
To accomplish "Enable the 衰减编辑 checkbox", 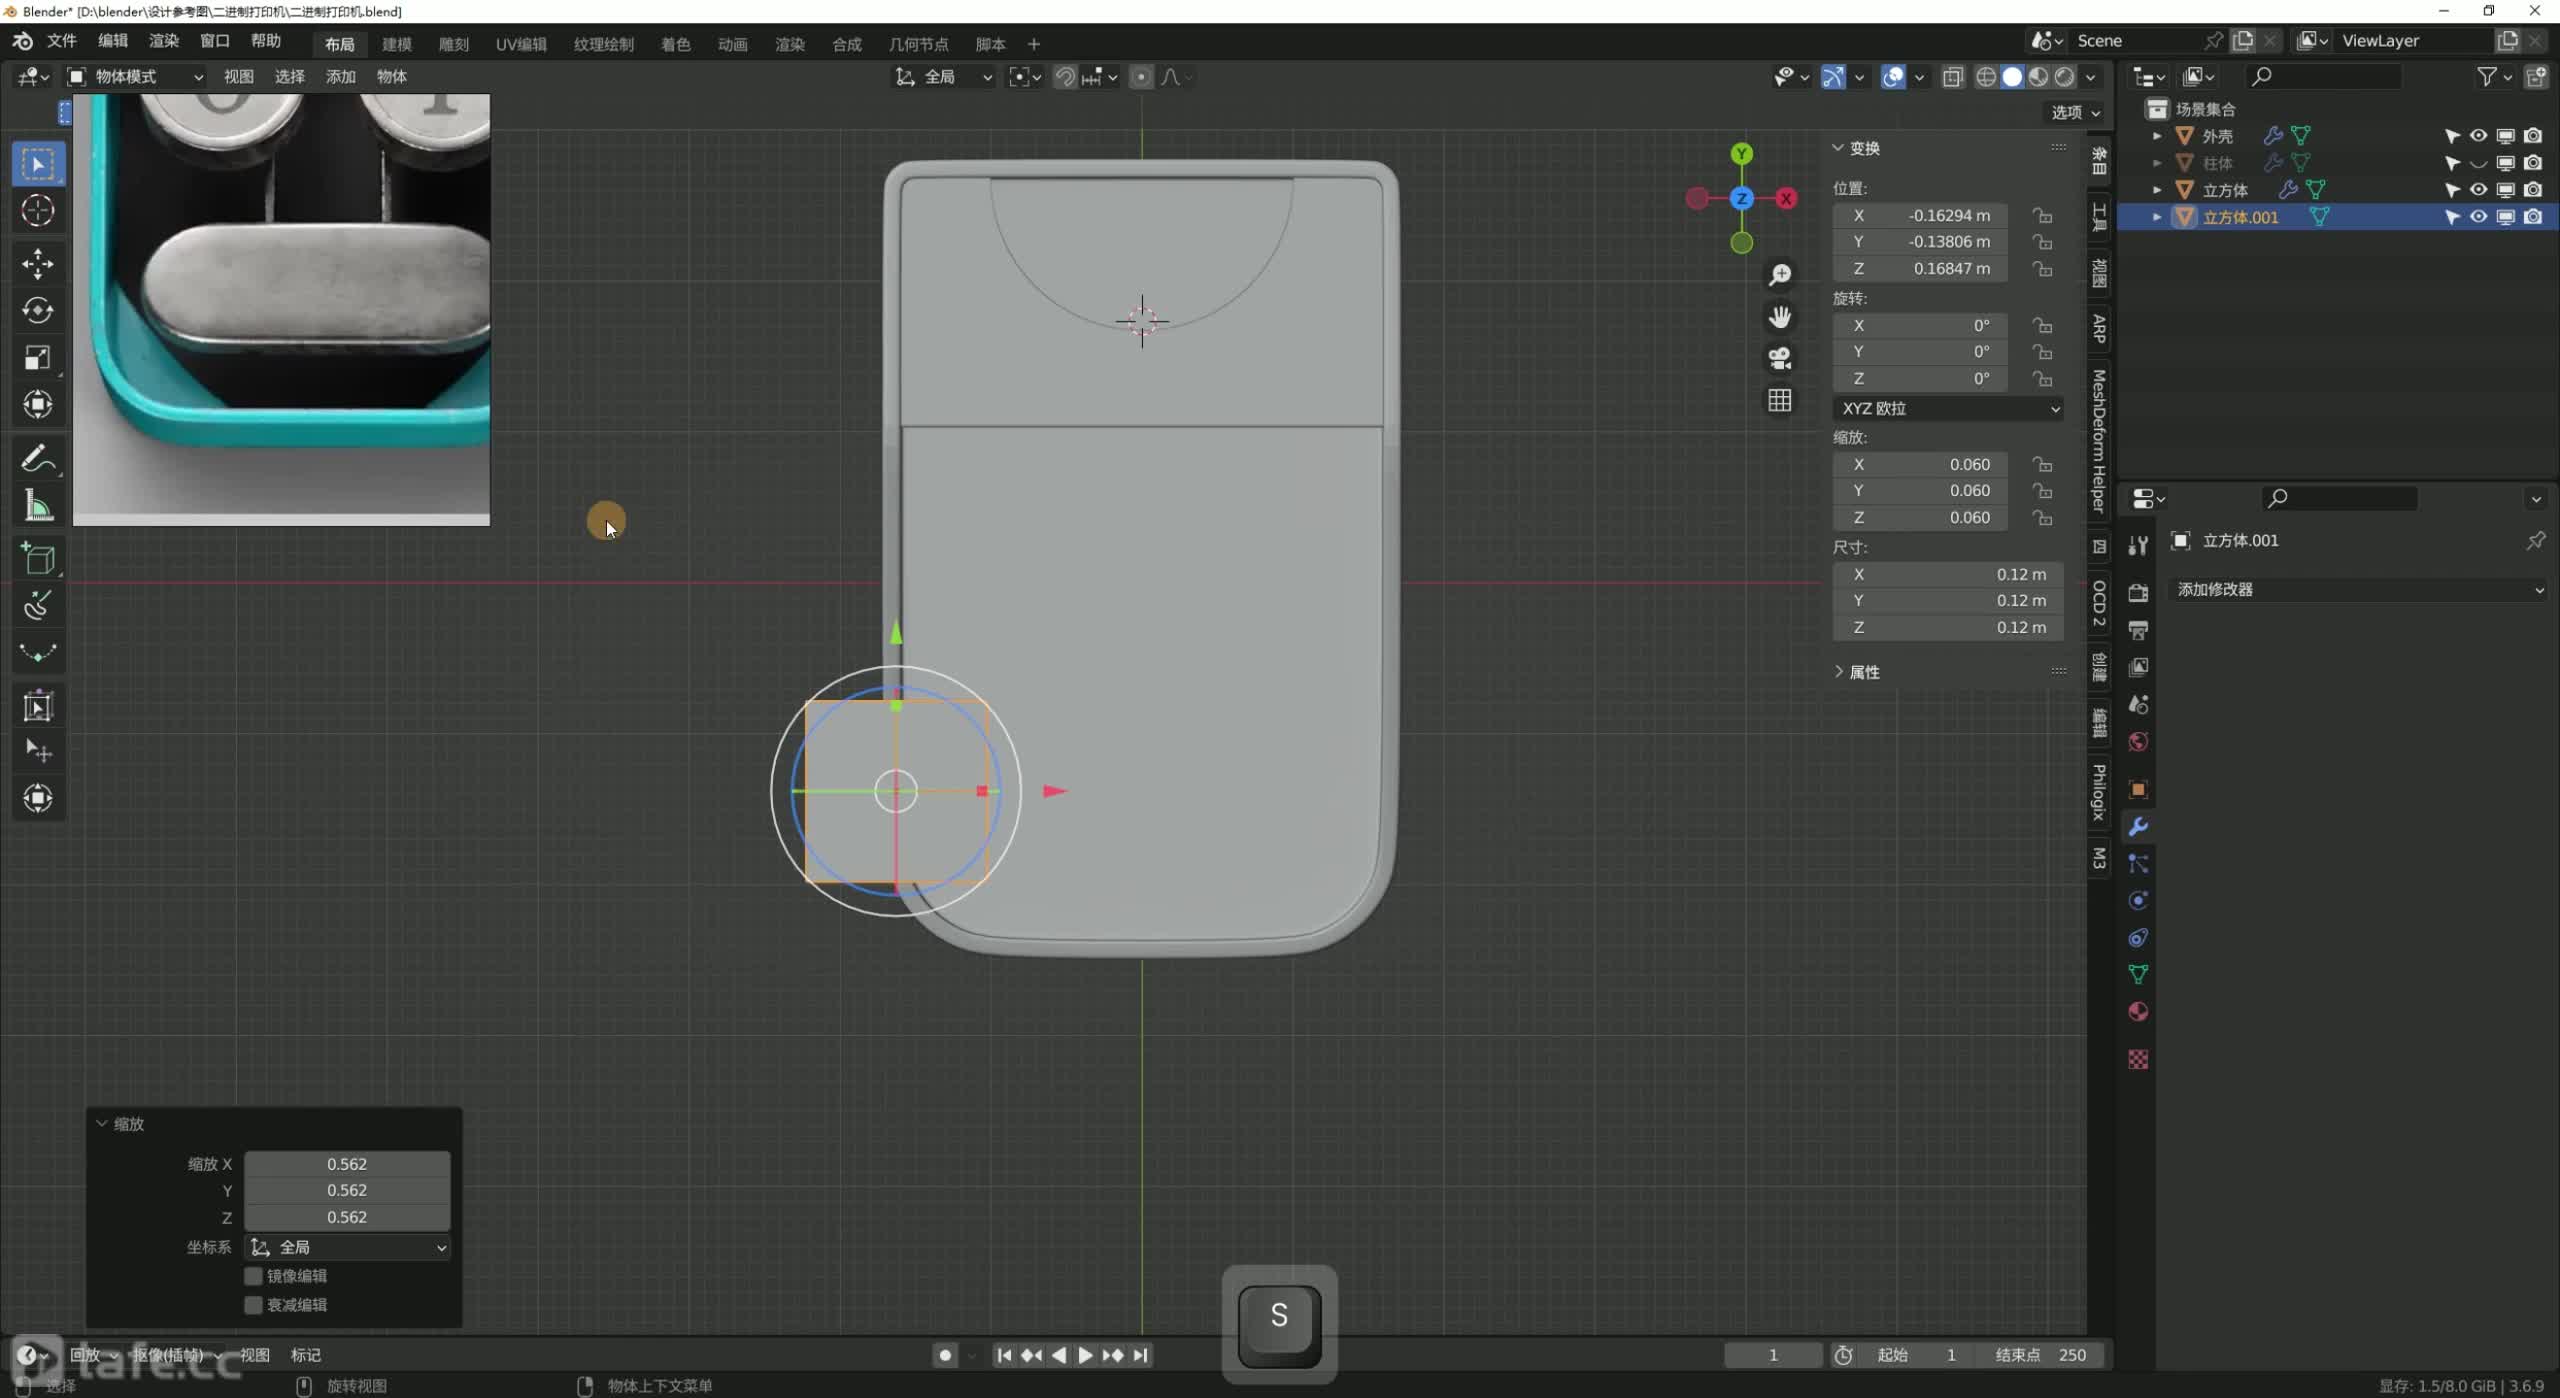I will coord(254,1305).
